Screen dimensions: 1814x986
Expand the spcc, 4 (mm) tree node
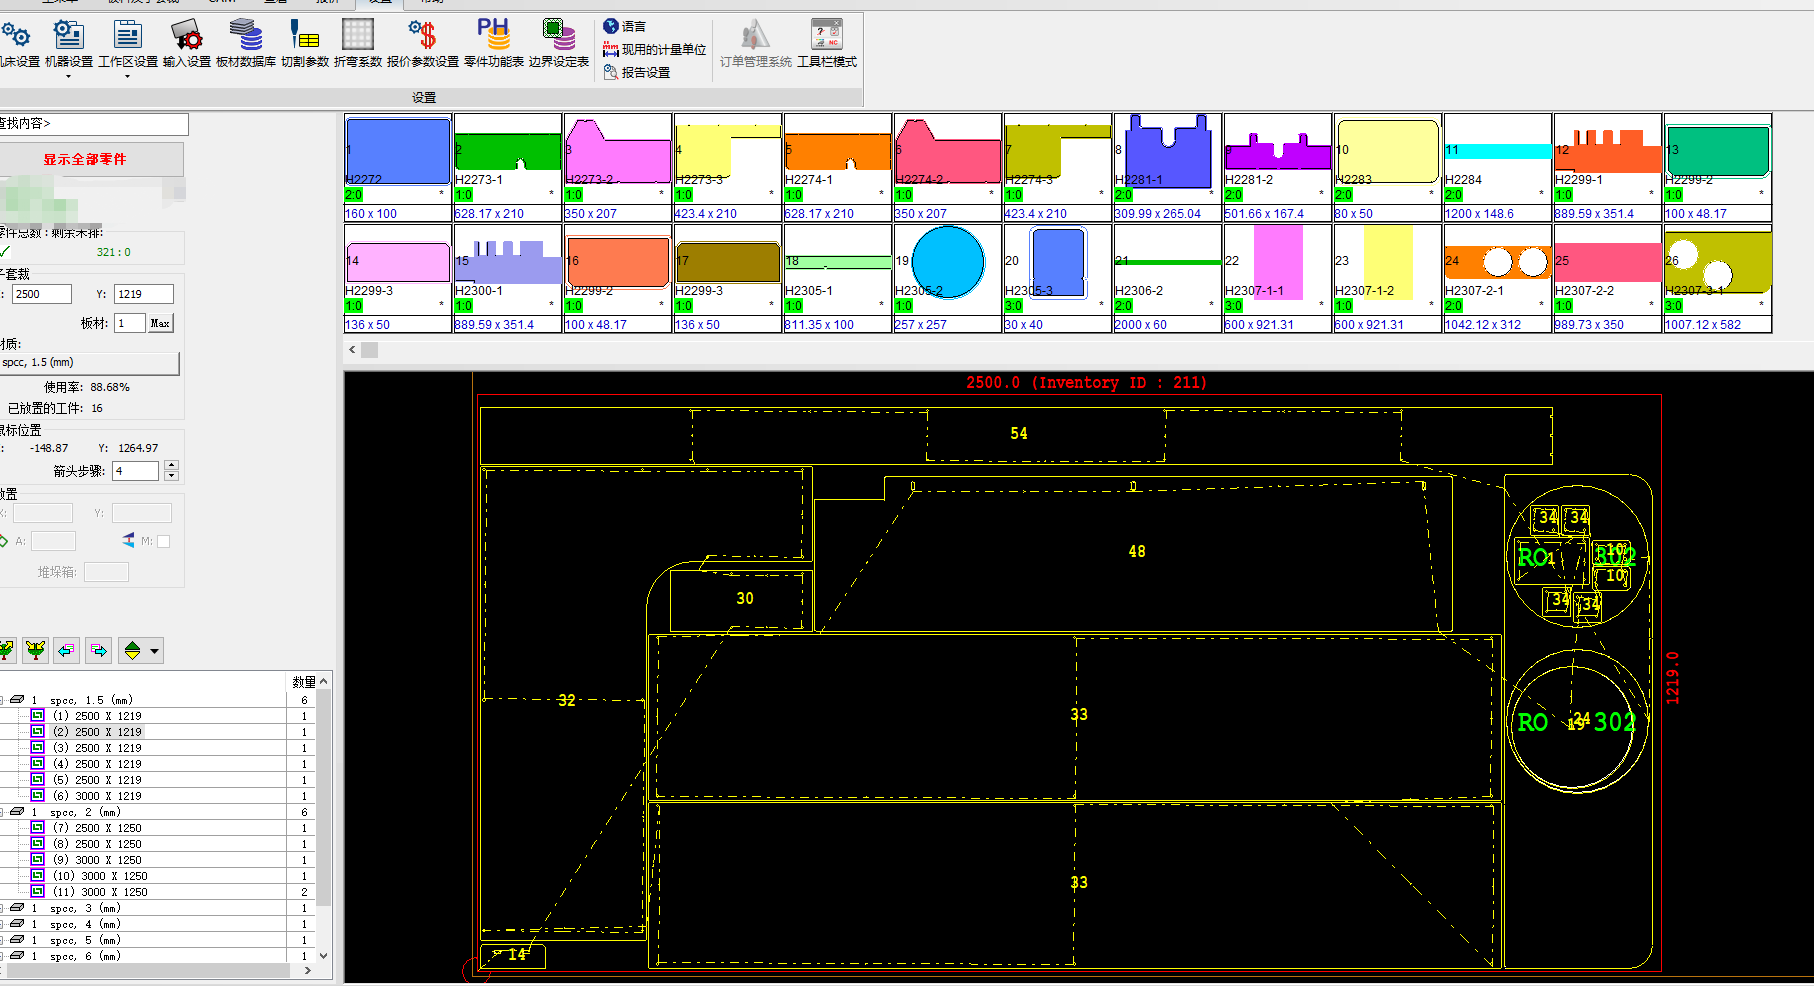(x=3, y=924)
